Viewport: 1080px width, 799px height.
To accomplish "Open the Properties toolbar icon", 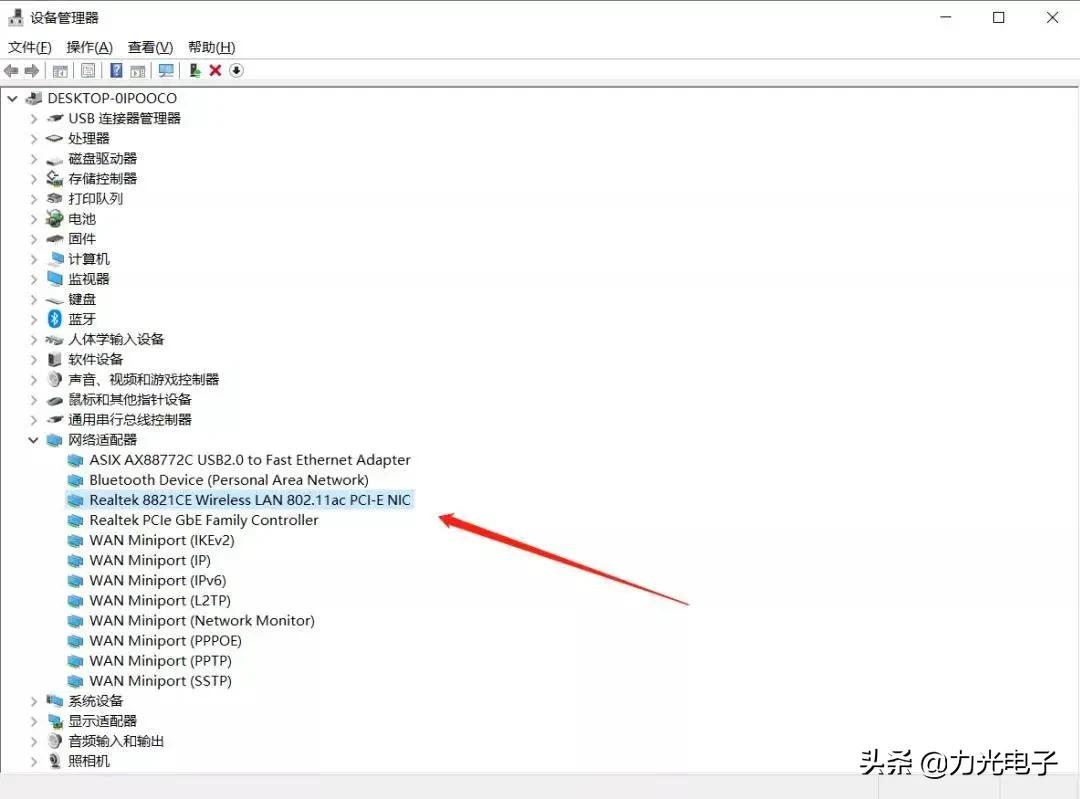I will 86,70.
